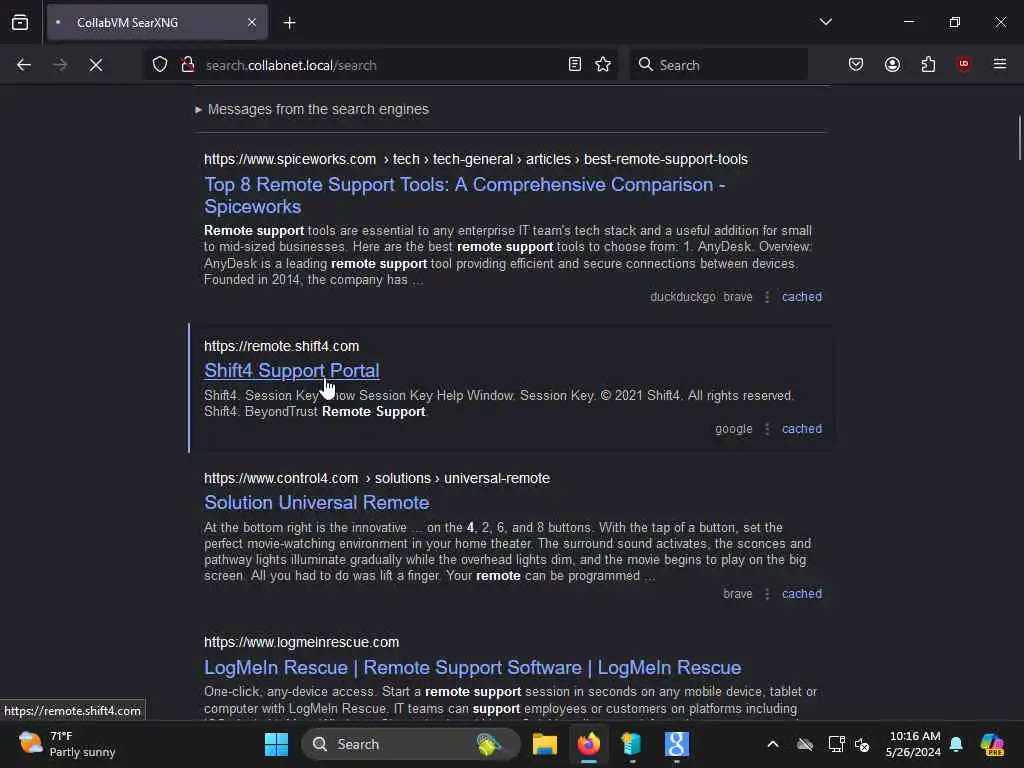Click the taskbar Search box
The image size is (1024, 768).
point(411,744)
